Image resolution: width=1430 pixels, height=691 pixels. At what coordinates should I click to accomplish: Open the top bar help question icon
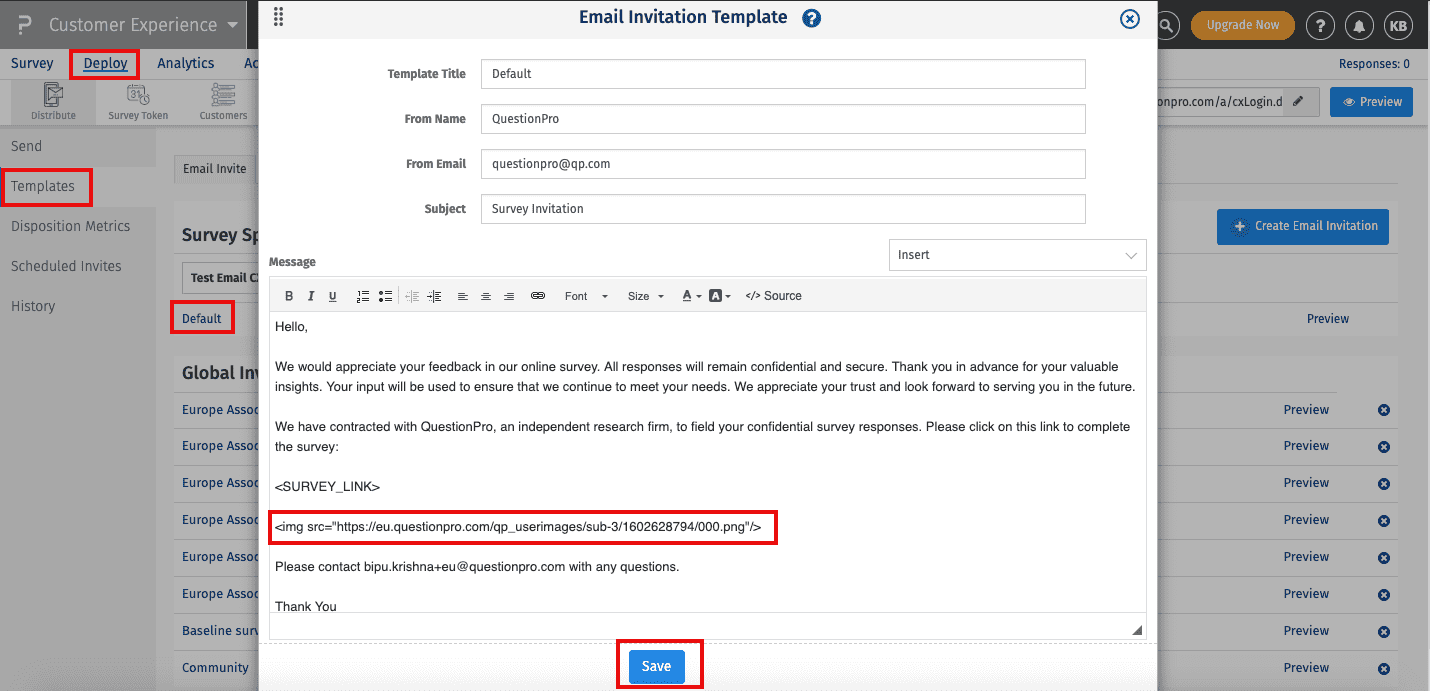coord(1321,26)
